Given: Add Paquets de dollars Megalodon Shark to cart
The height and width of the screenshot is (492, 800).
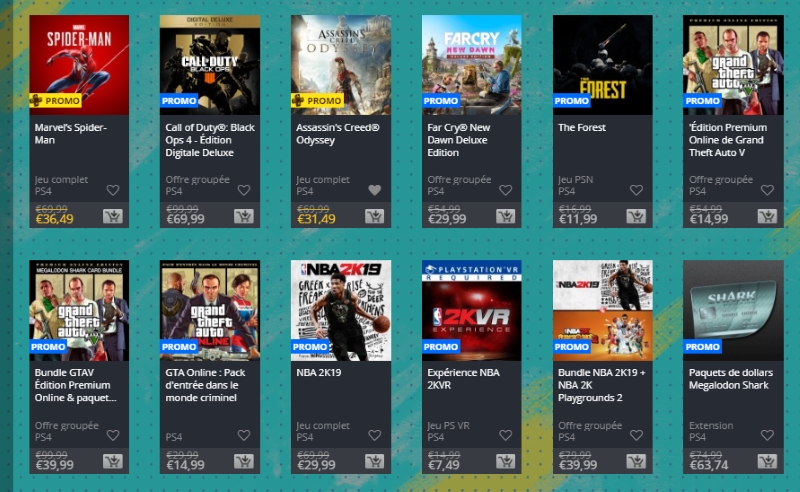Looking at the screenshot, I should point(767,462).
